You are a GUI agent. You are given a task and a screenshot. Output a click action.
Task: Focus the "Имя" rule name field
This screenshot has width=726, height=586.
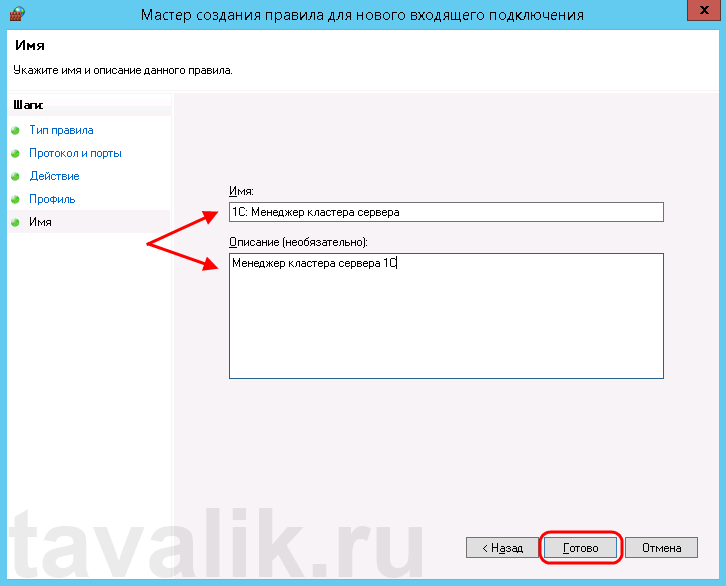tap(446, 212)
